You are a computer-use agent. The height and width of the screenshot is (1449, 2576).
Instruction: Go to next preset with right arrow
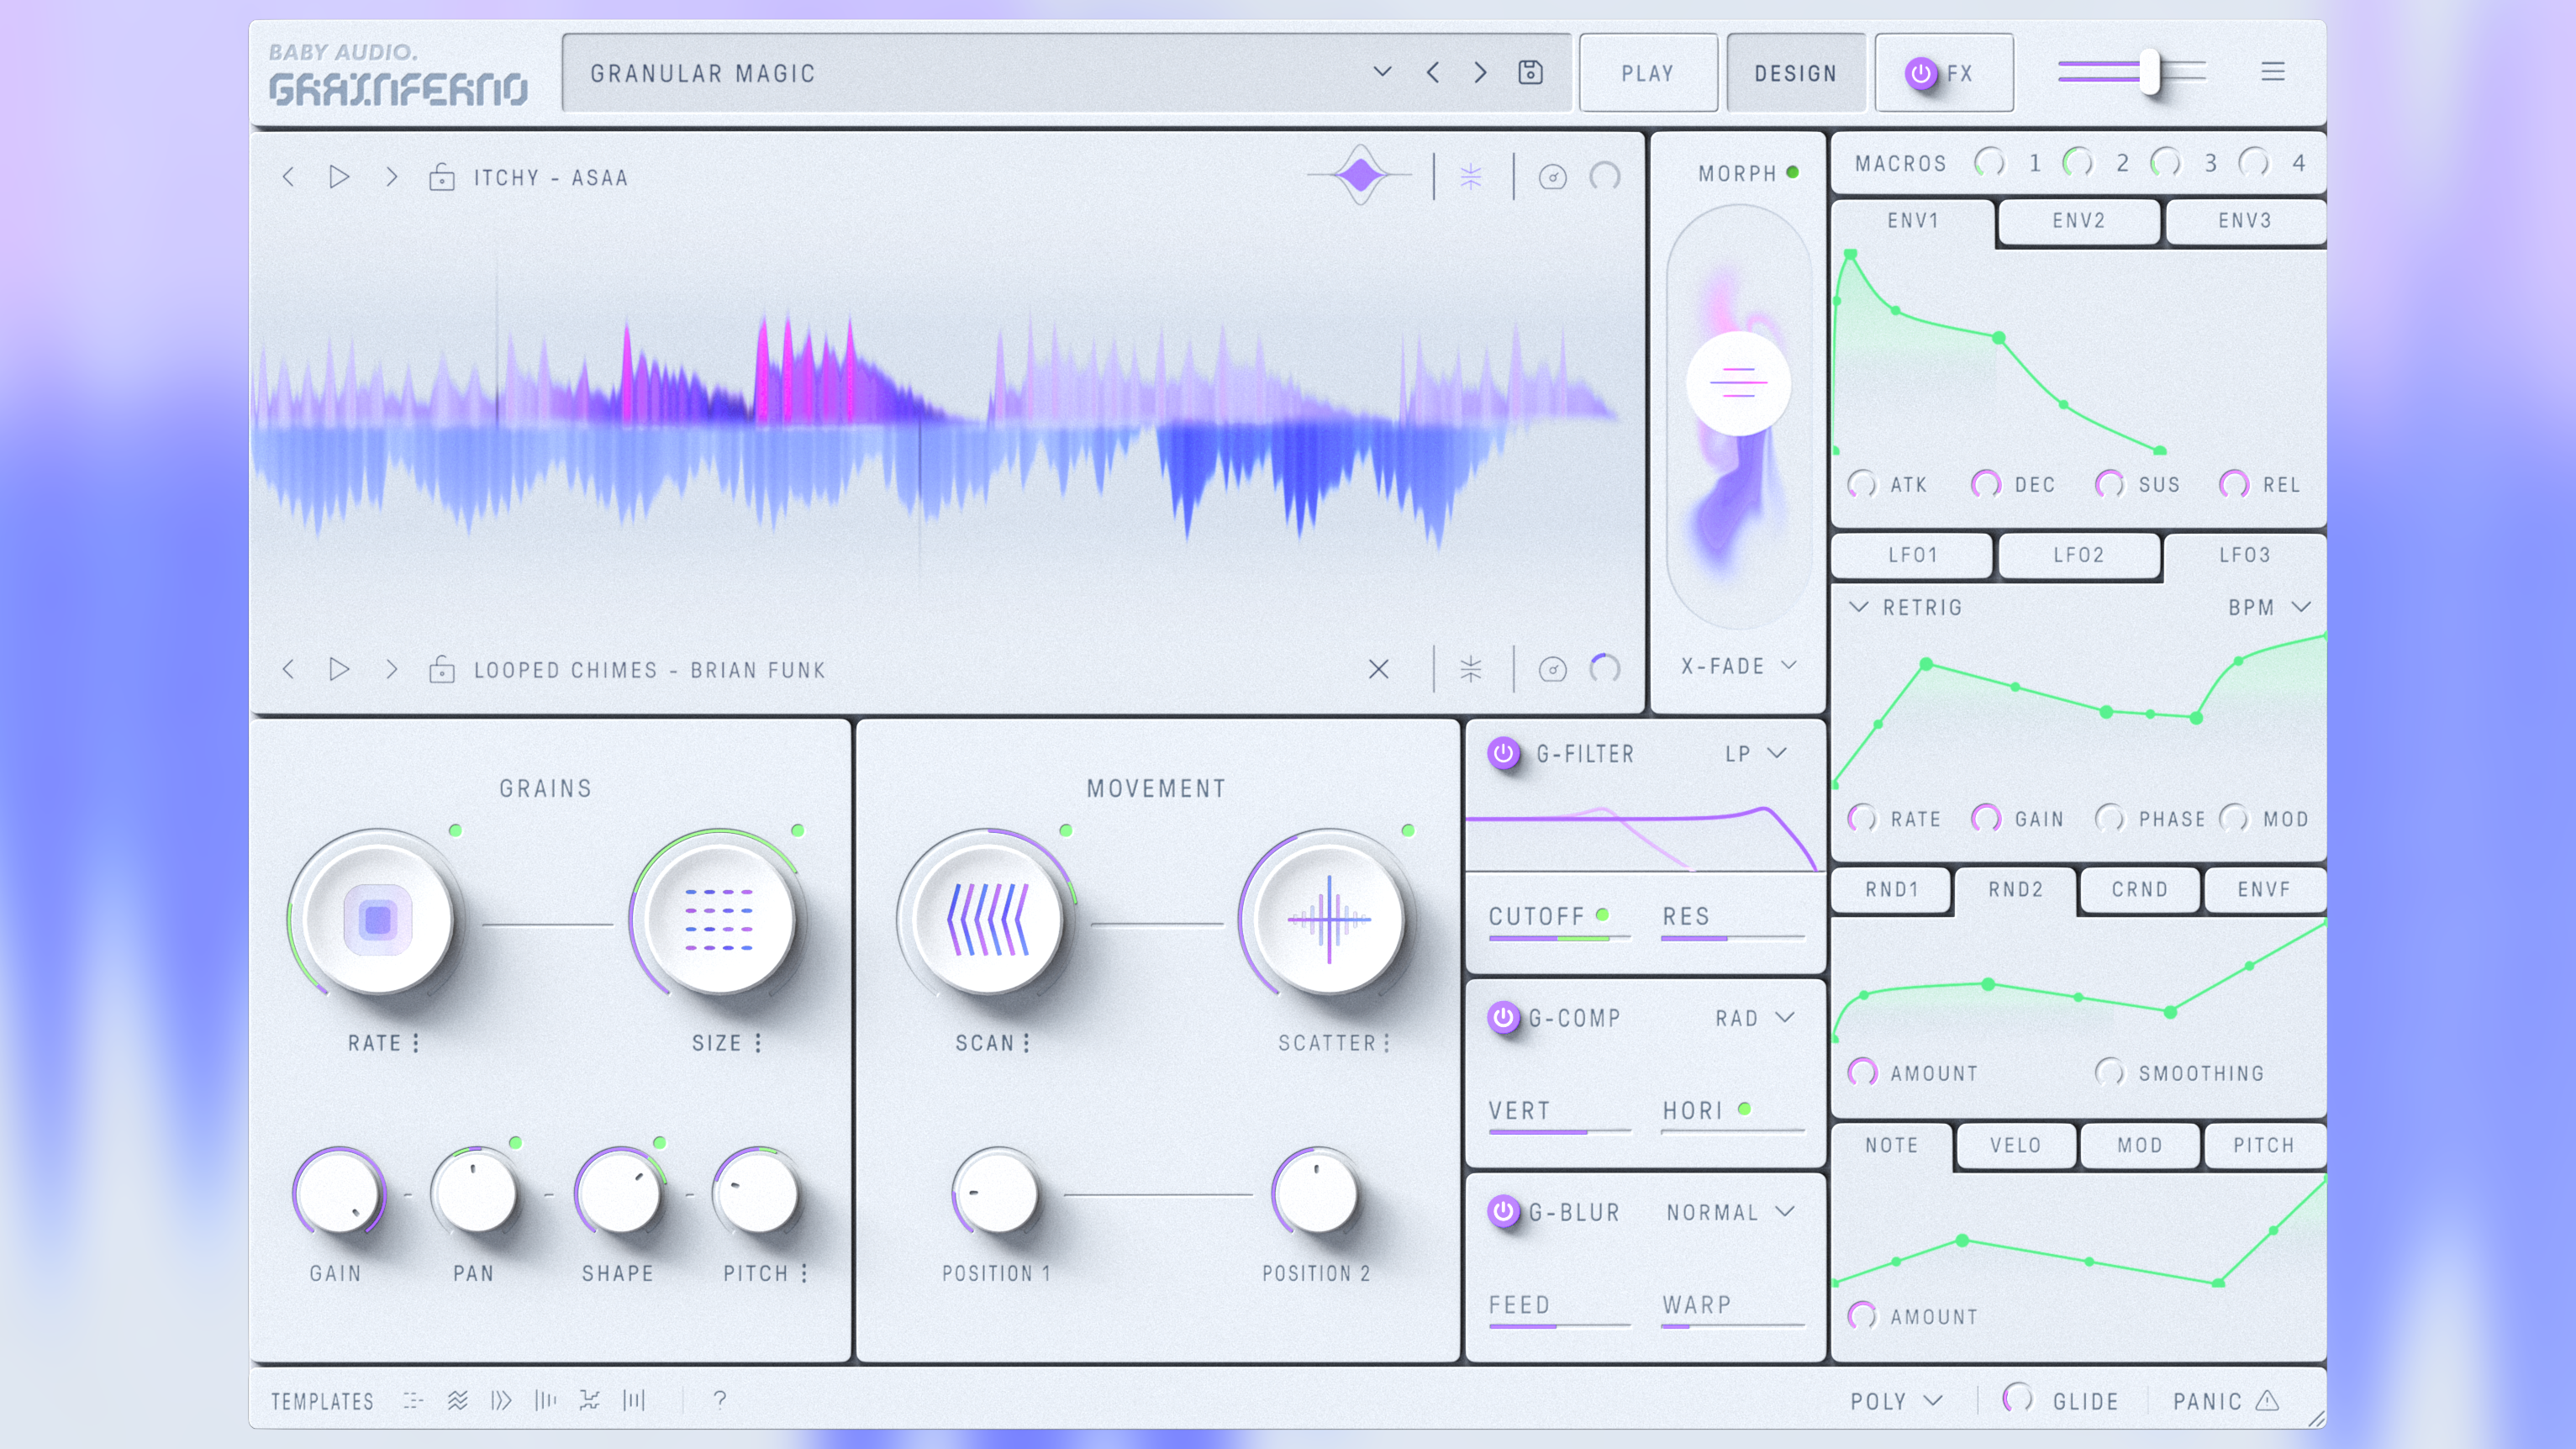(x=1480, y=72)
